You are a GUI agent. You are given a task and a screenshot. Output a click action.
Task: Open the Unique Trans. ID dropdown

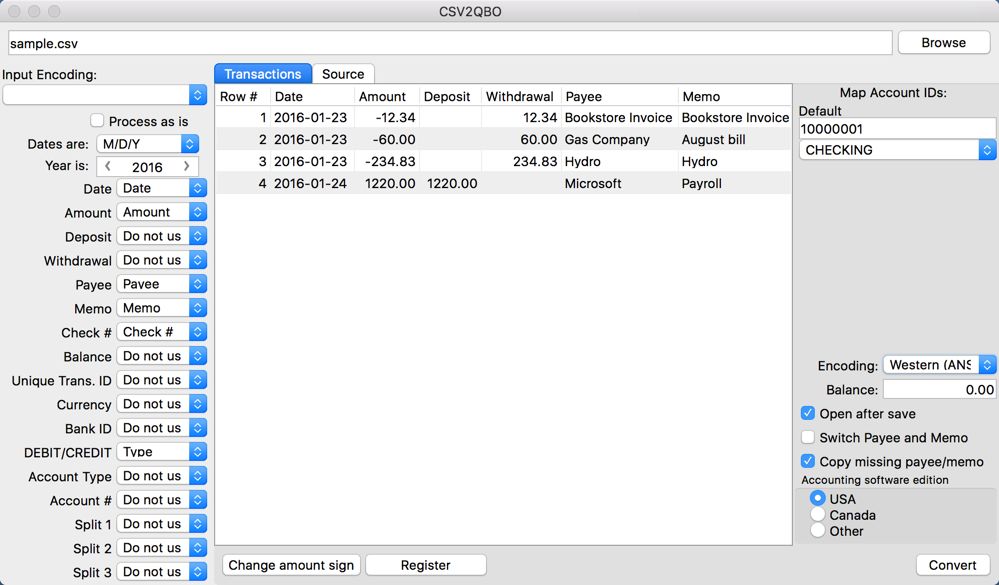pos(162,380)
